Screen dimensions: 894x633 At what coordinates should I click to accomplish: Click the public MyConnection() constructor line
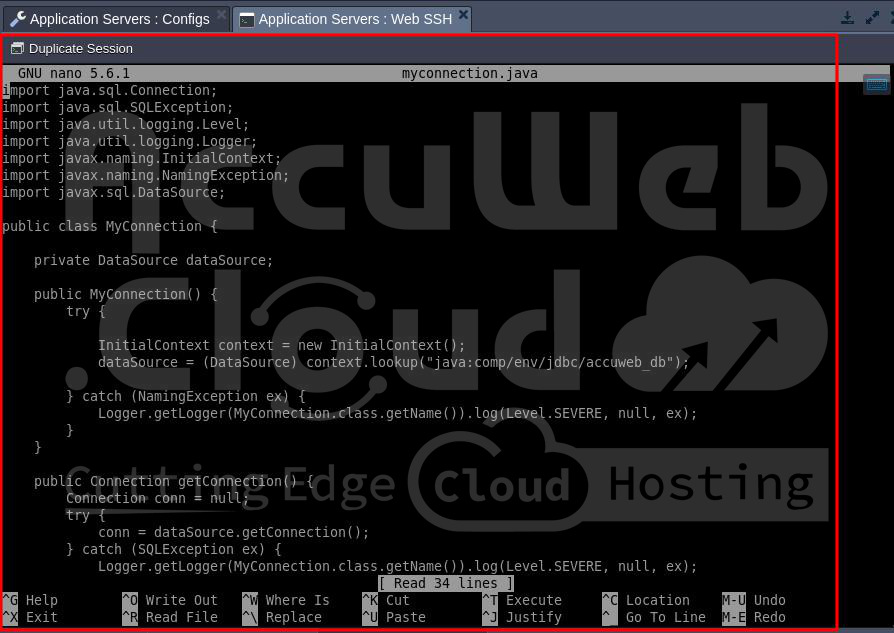pos(125,294)
